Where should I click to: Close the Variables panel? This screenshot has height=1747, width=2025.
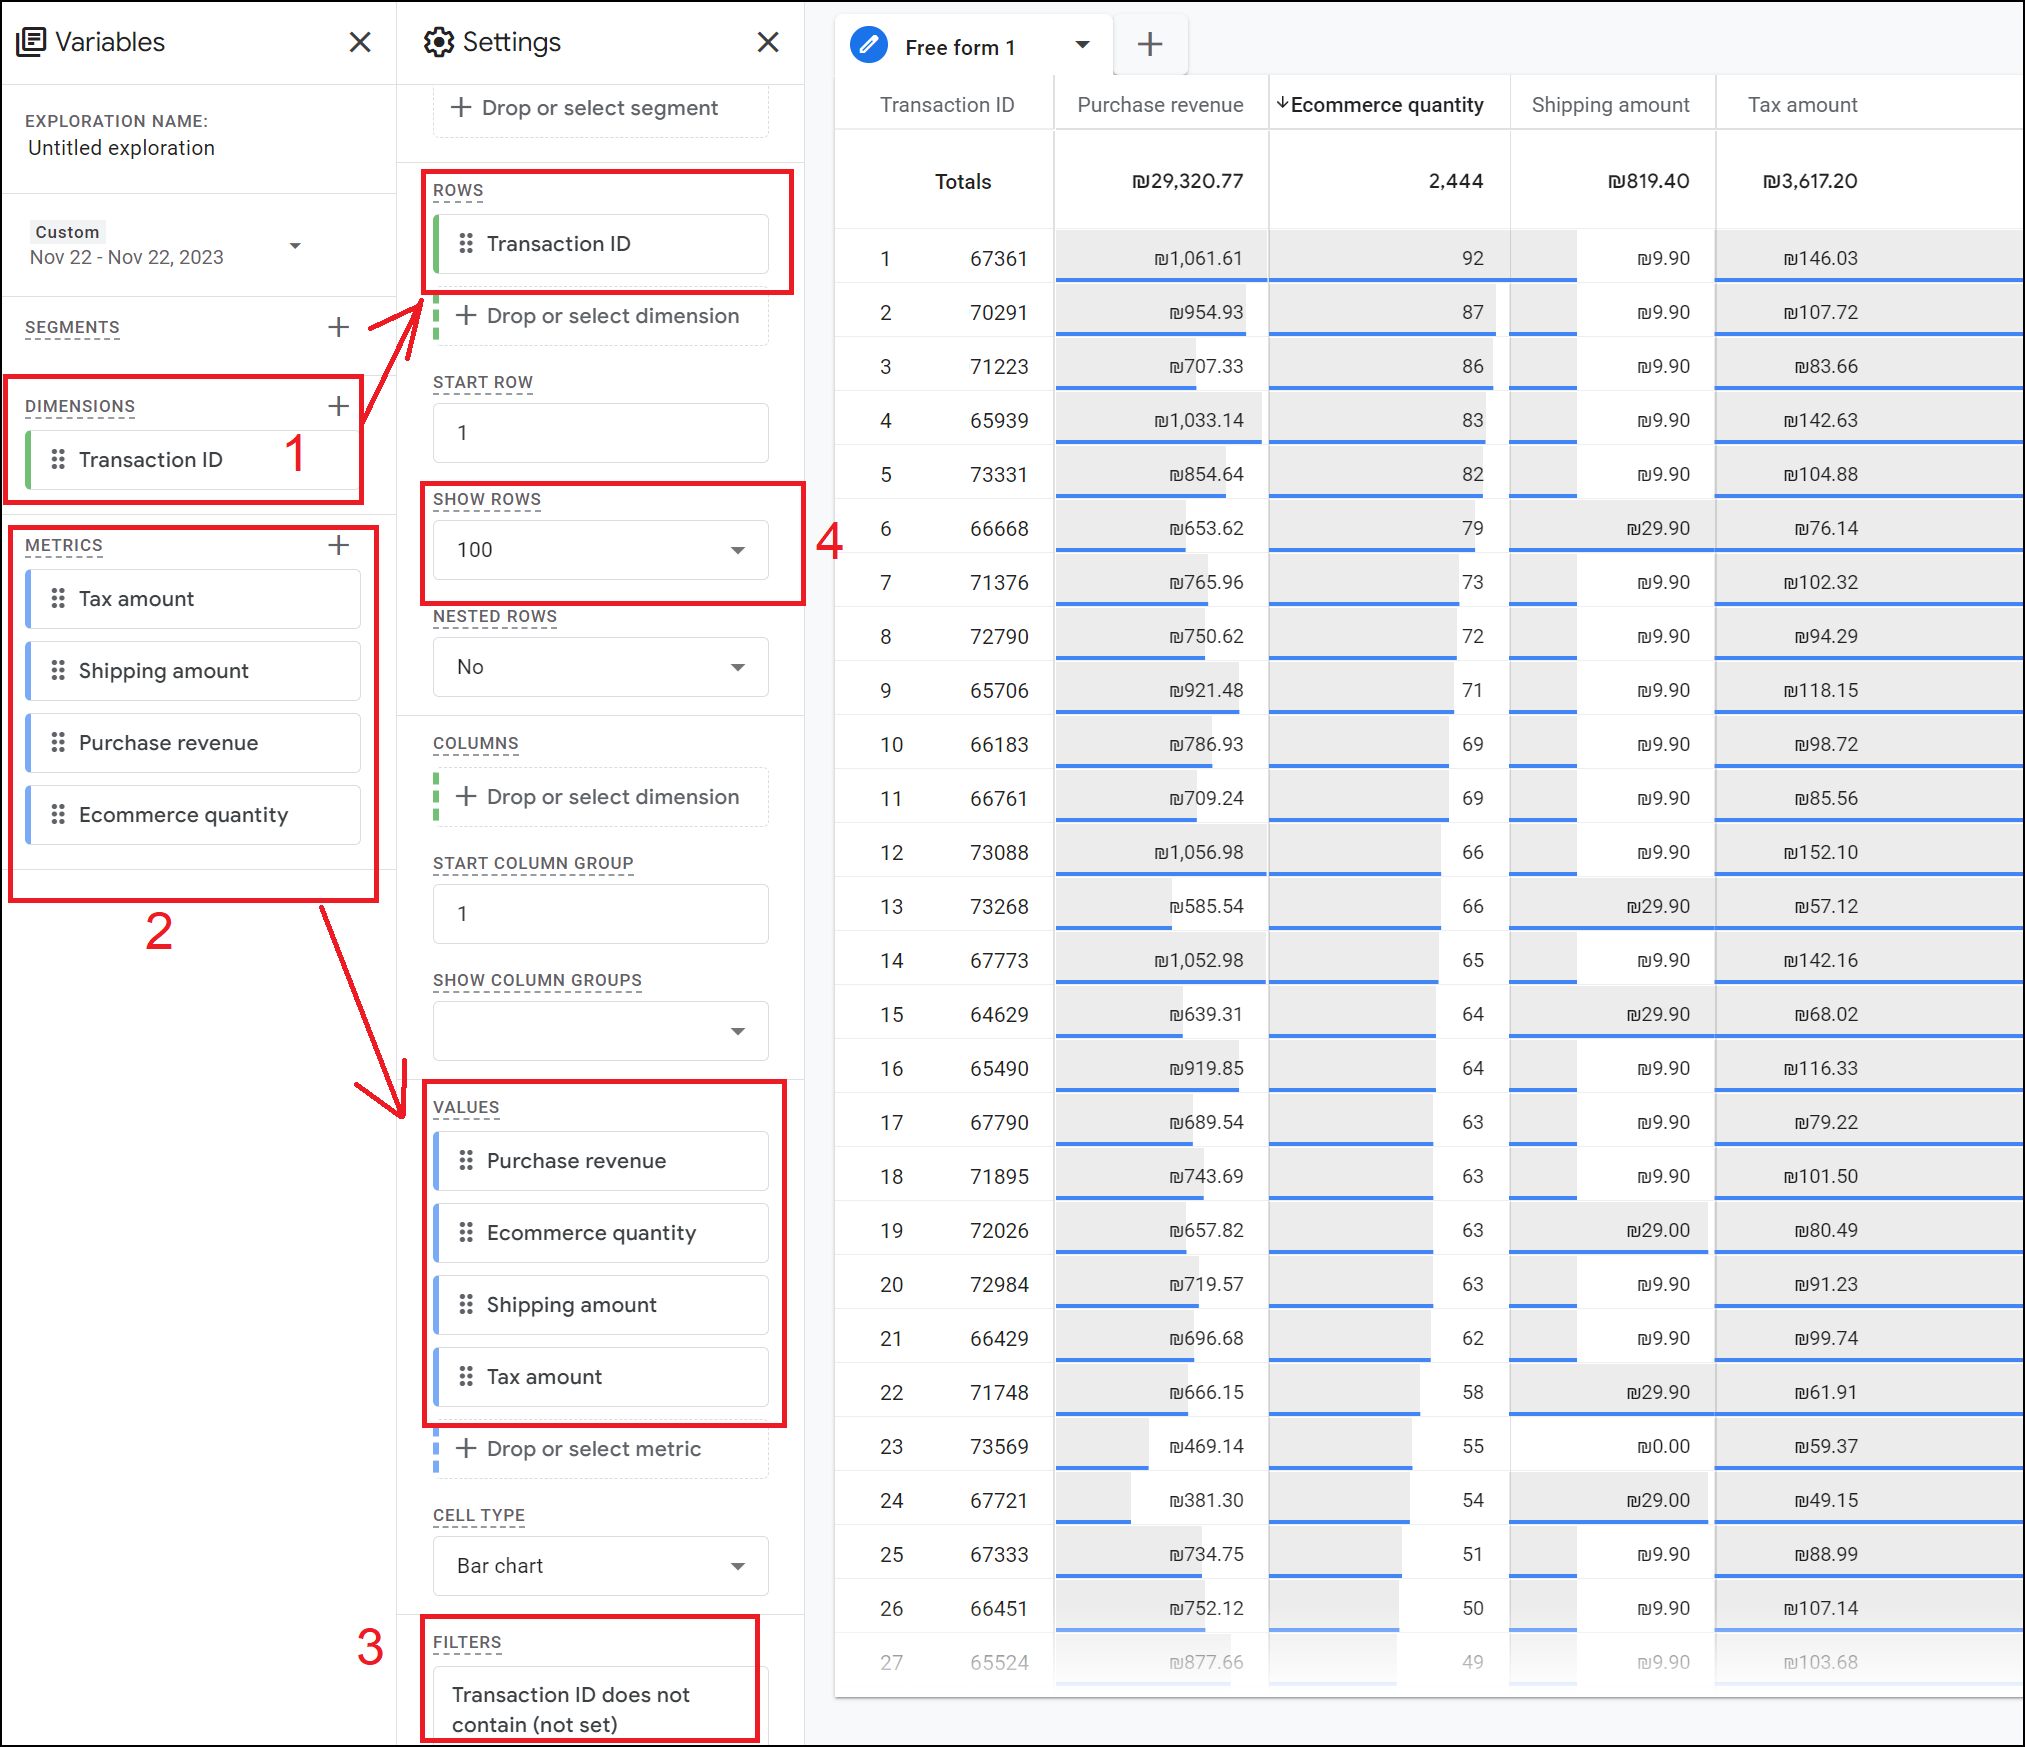tap(360, 42)
